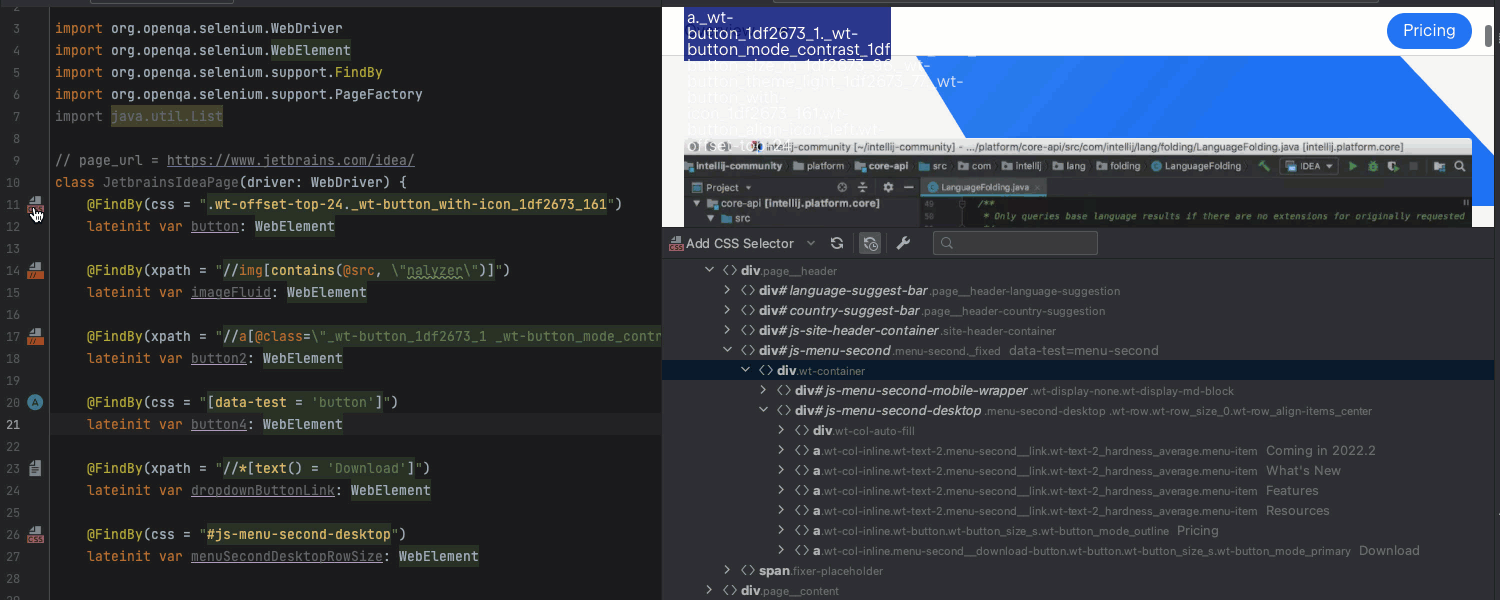Collapse the div.page__header node

[710, 271]
